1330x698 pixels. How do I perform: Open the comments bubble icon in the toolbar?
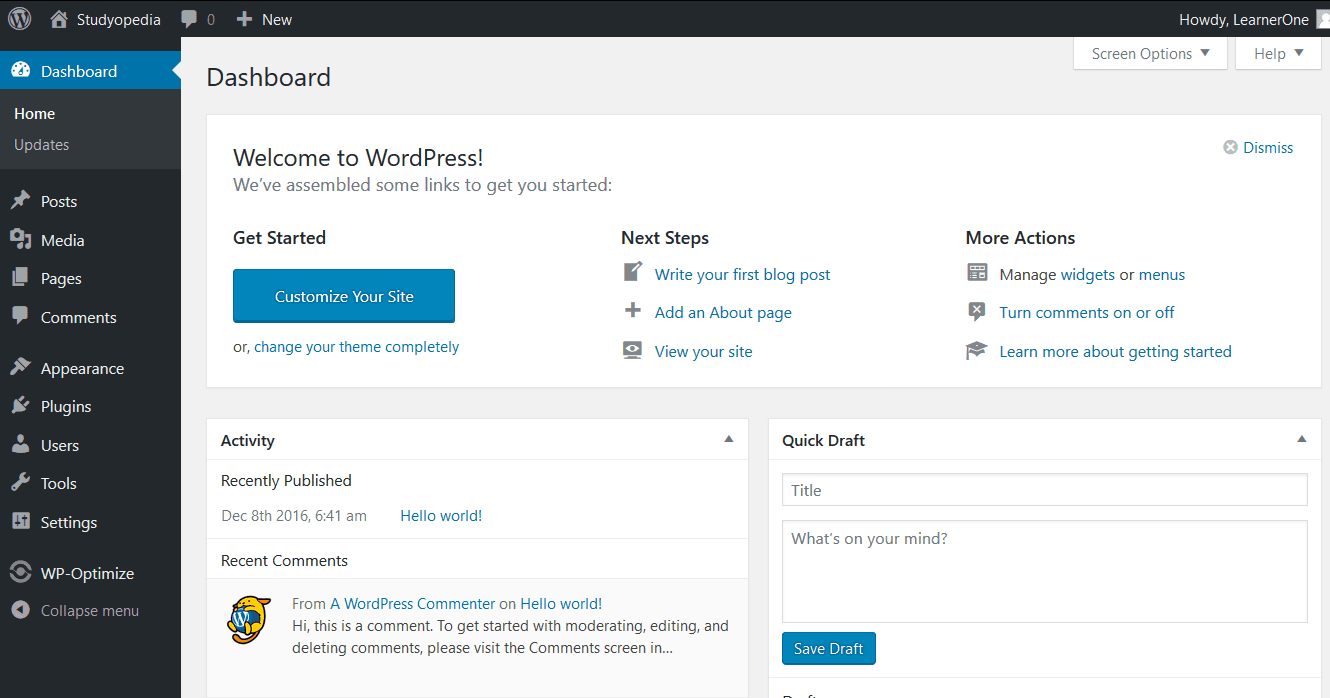coord(190,18)
